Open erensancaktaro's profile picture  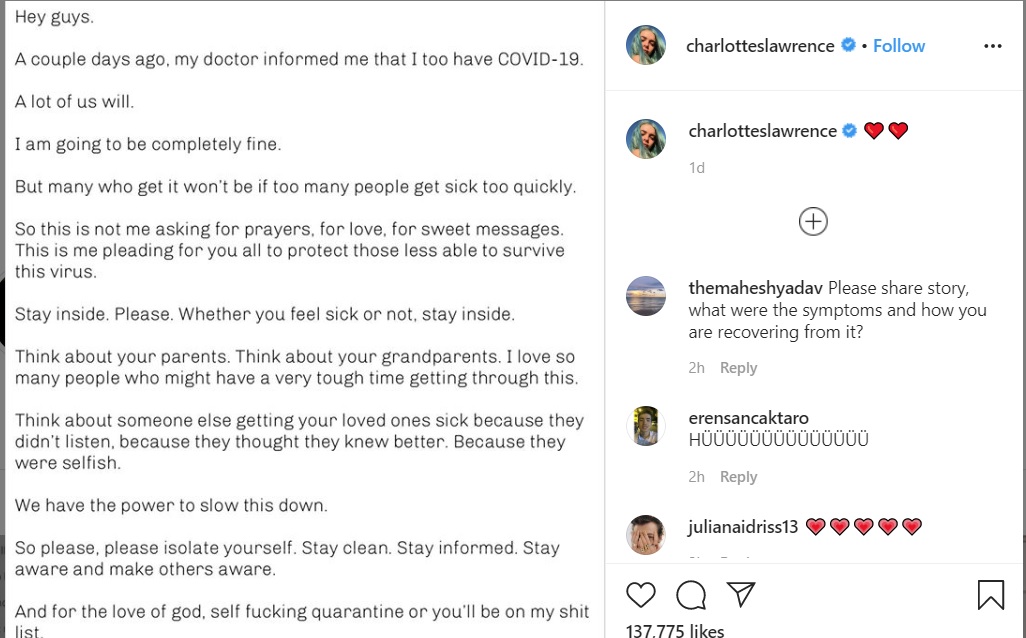[646, 426]
